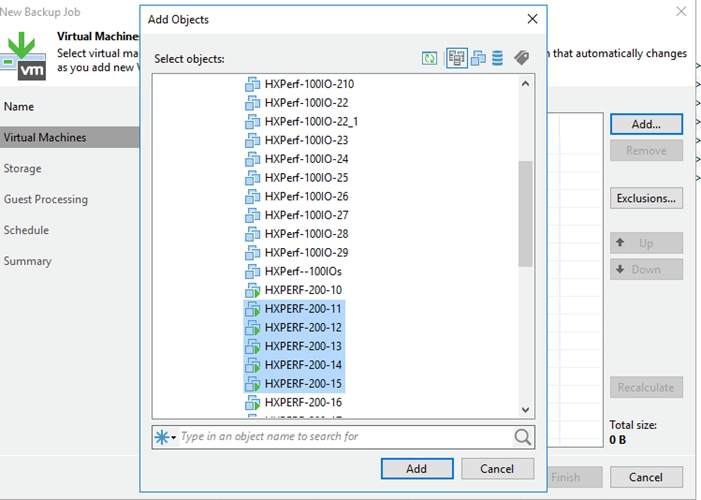The width and height of the screenshot is (701, 500).
Task: Click VM icon next to HXPerf-100IO-28
Action: point(253,234)
